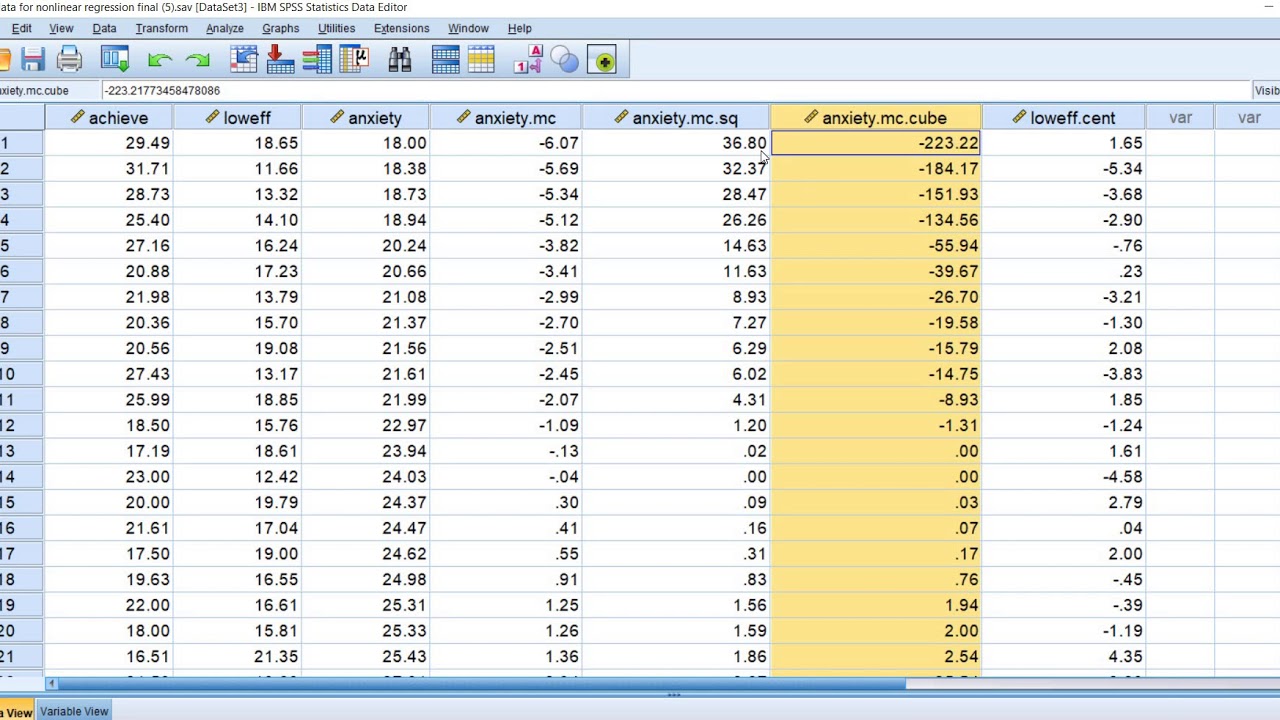Click anxiety.mc cell -2.07
This screenshot has height=720, width=1280.
click(x=505, y=400)
